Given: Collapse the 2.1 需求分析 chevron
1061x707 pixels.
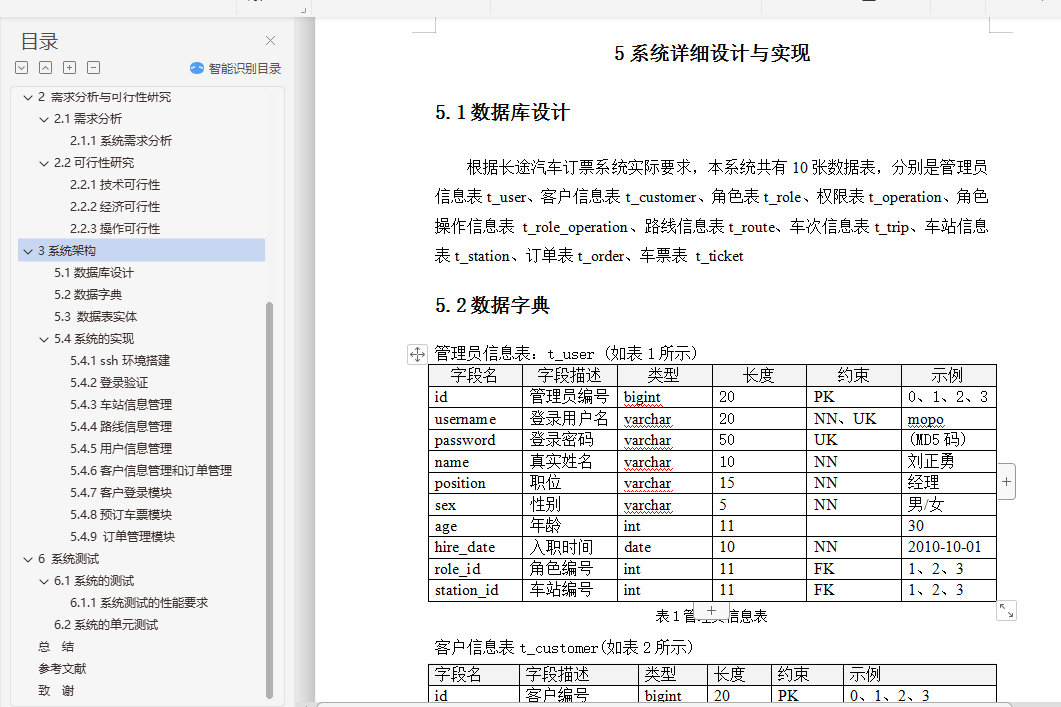Looking at the screenshot, I should click(x=44, y=120).
